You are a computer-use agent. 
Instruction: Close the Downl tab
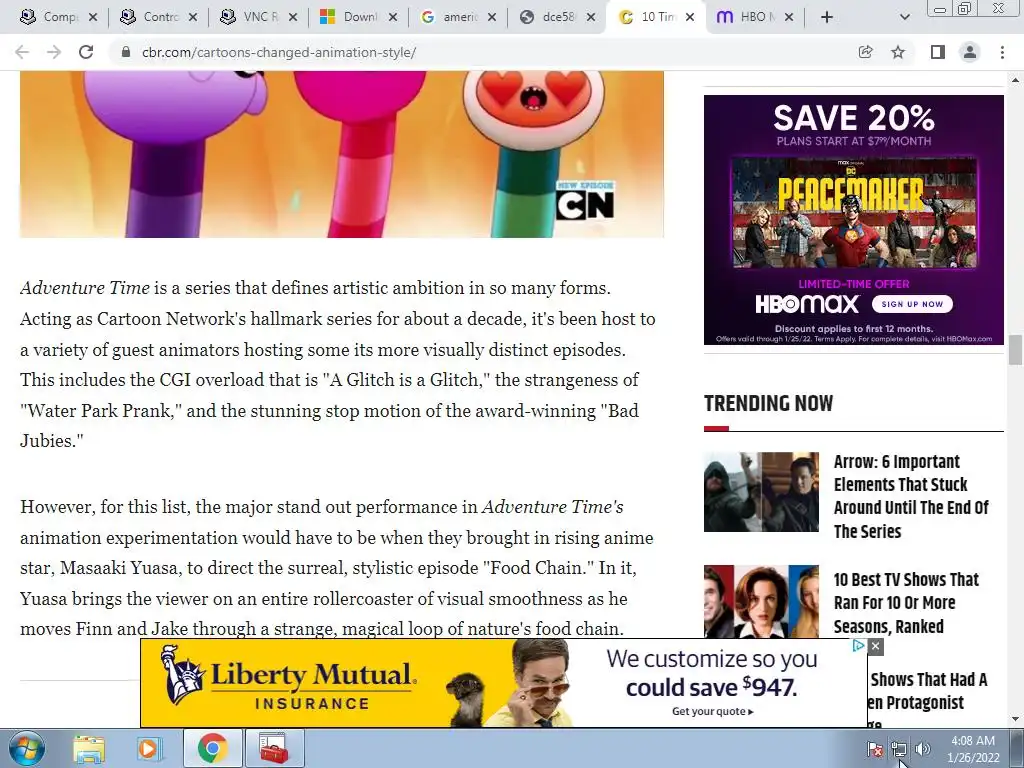392,18
